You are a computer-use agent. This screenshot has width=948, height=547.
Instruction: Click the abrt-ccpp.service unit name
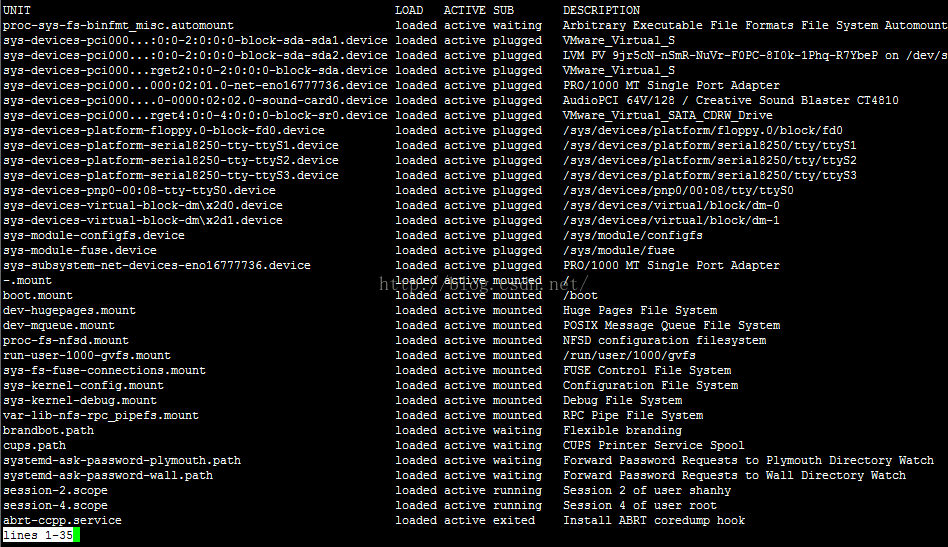(62, 520)
